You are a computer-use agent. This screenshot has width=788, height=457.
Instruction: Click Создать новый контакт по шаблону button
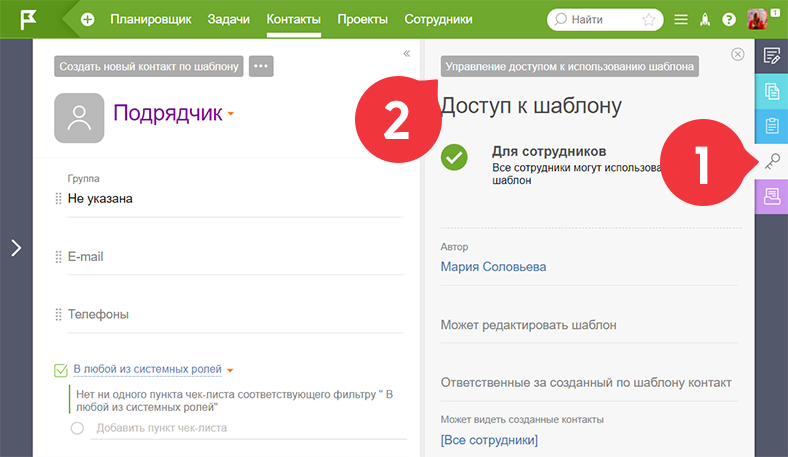[x=149, y=66]
